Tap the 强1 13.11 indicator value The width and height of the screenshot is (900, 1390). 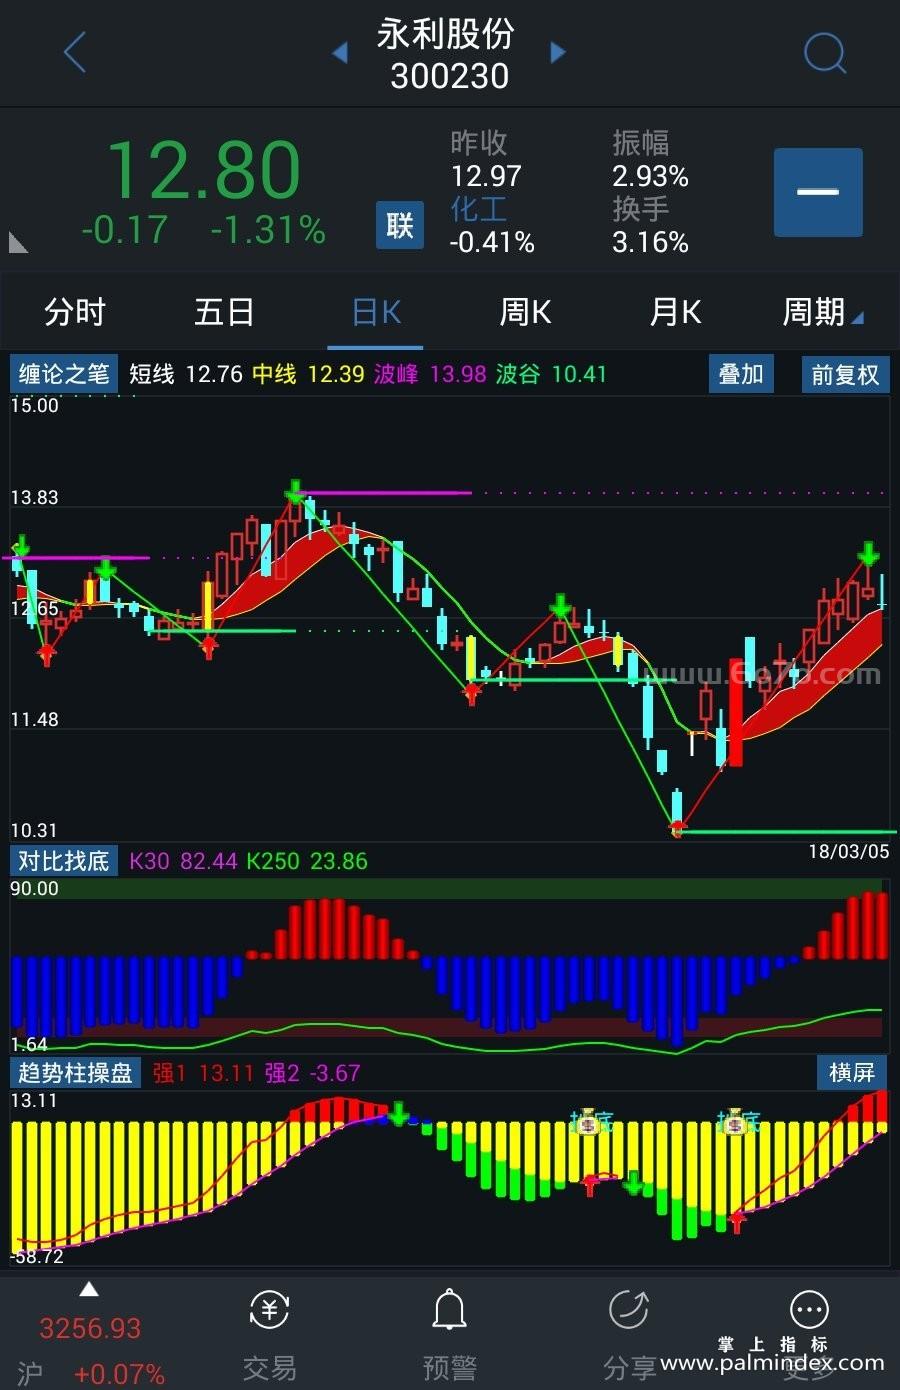203,1073
